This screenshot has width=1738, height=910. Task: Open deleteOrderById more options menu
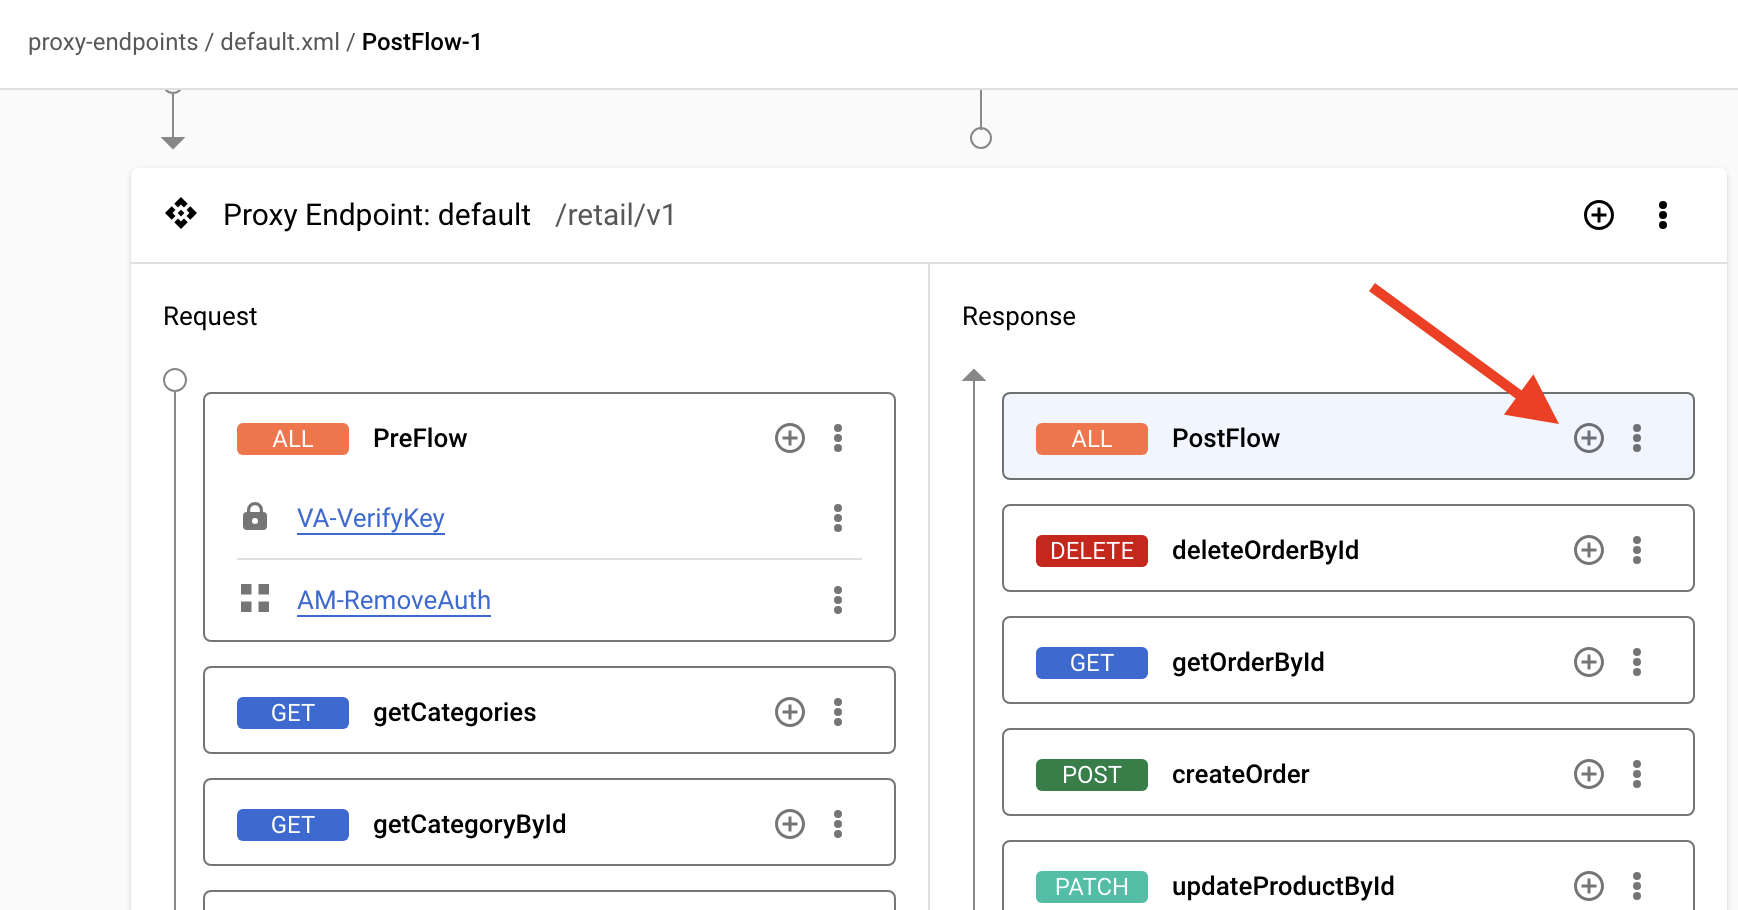pyautogui.click(x=1636, y=550)
